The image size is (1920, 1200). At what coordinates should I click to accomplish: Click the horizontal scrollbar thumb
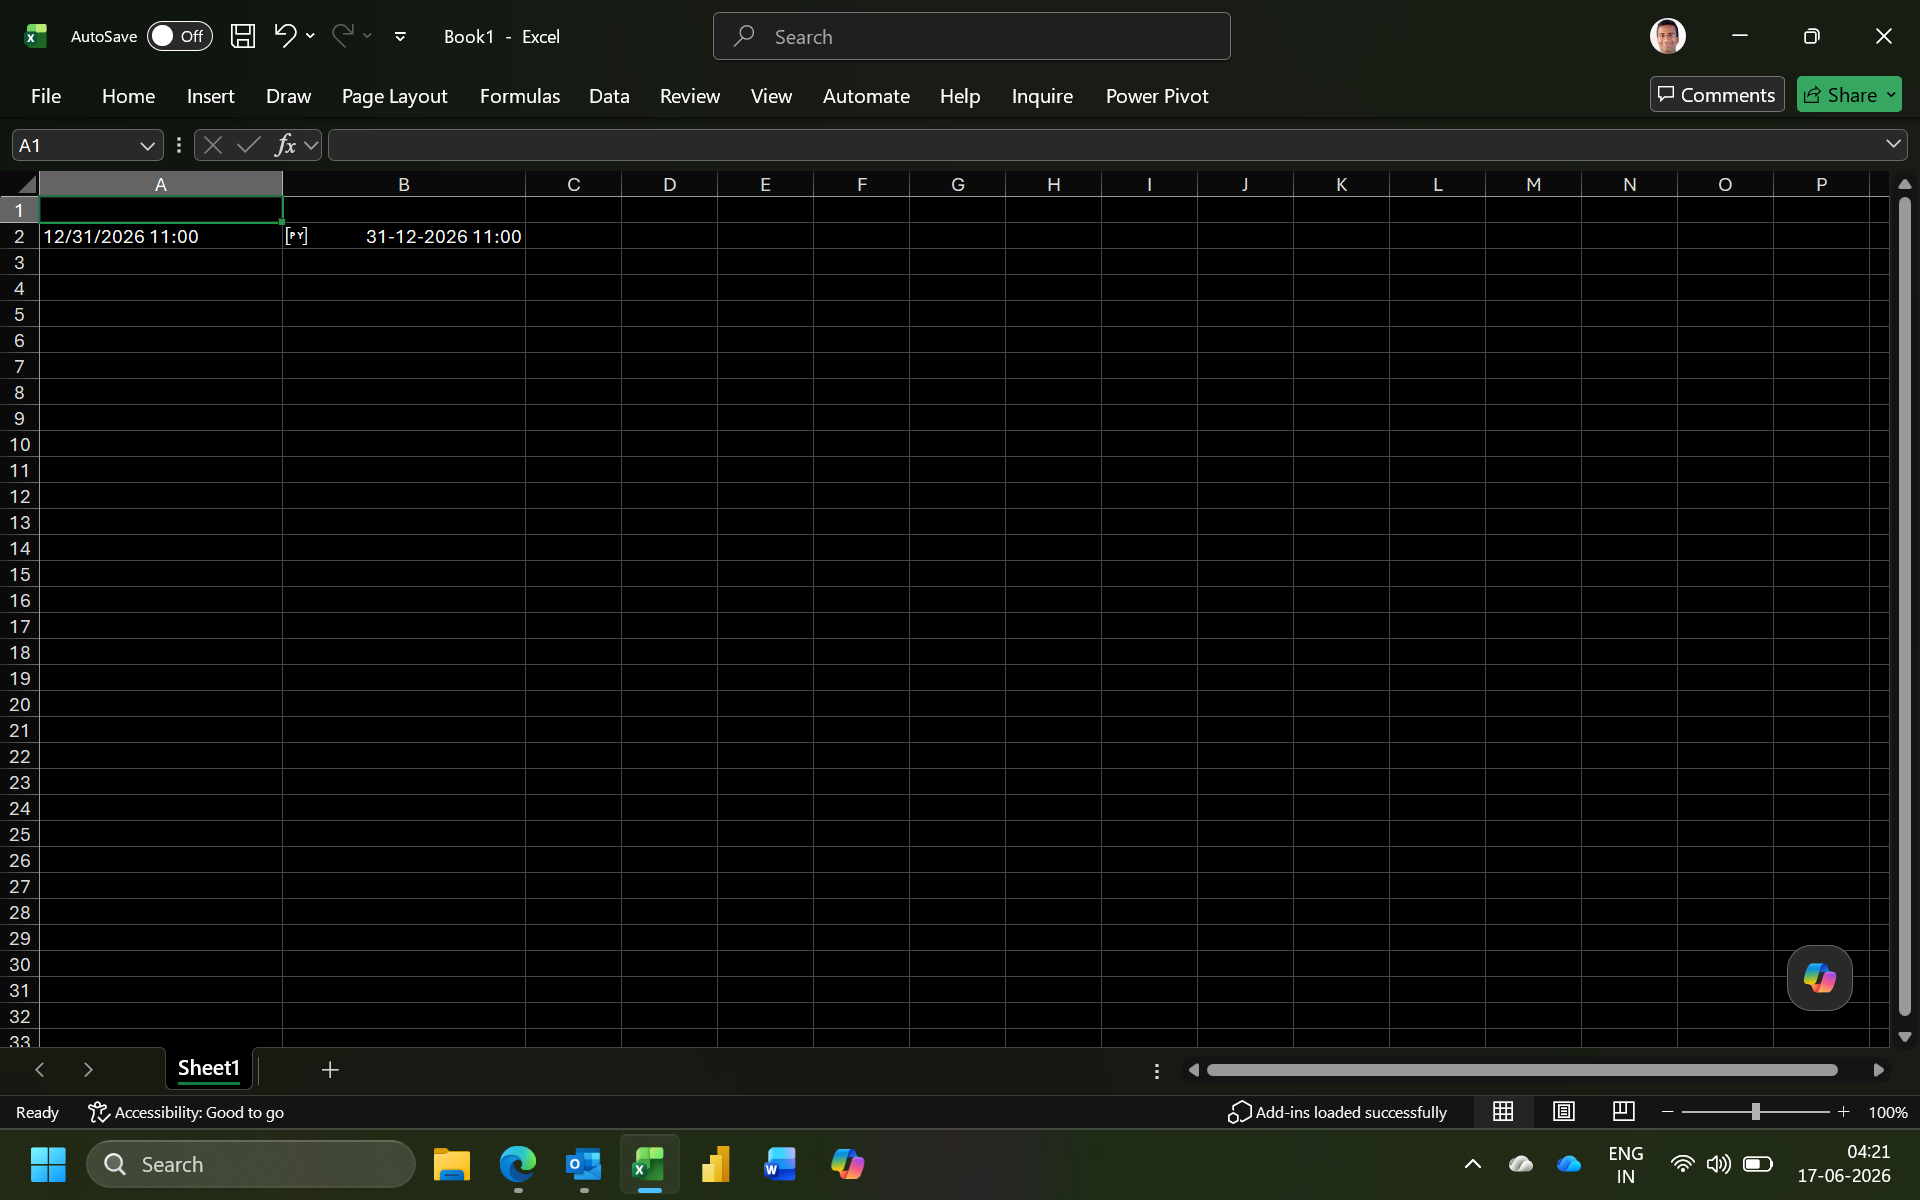pyautogui.click(x=1522, y=1070)
